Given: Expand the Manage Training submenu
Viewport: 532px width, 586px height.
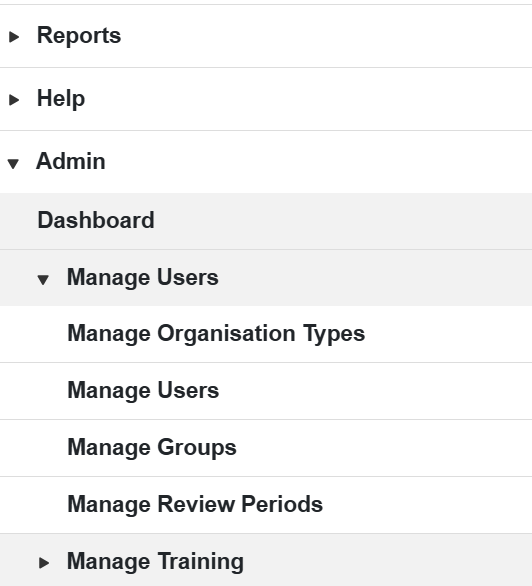Looking at the screenshot, I should (44, 562).
